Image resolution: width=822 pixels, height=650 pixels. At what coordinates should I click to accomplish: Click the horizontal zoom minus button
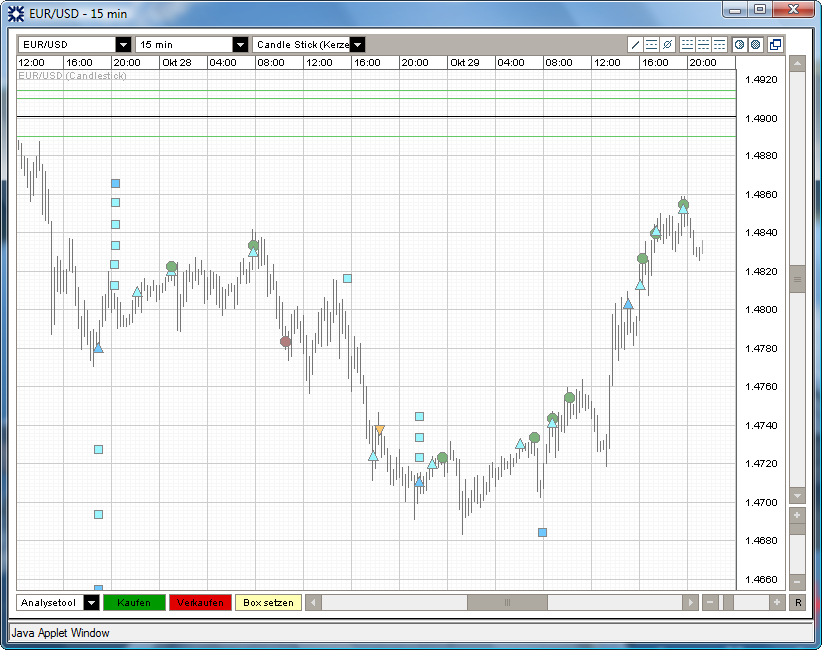click(x=710, y=602)
